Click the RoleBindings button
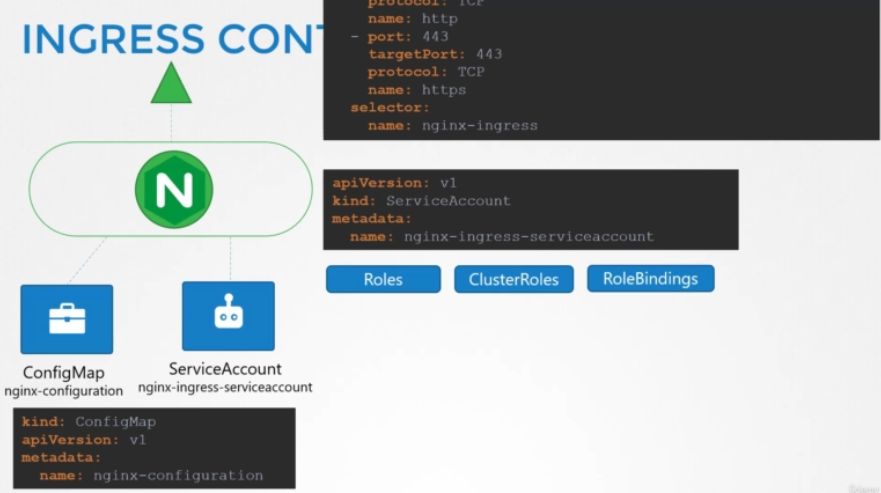The image size is (881, 493). coord(651,279)
